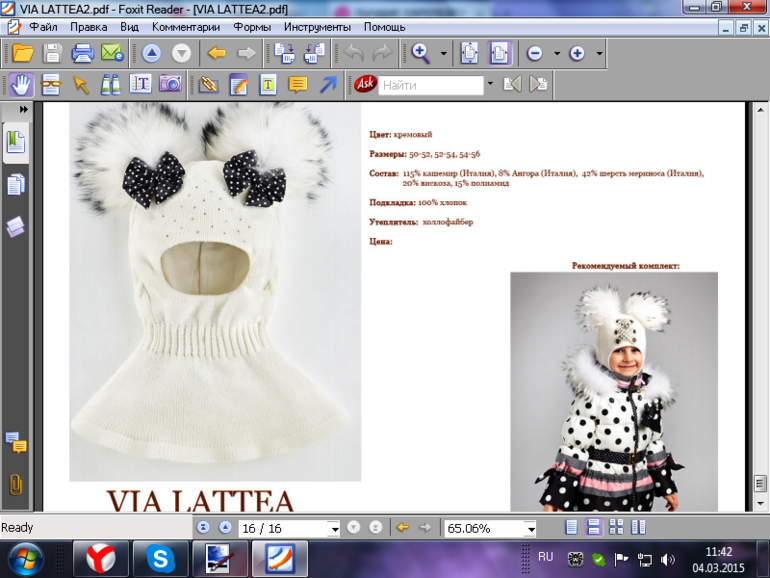Screen dimensions: 770x578
Task: Add a note comment using the speech bubble icon
Action: click(298, 85)
